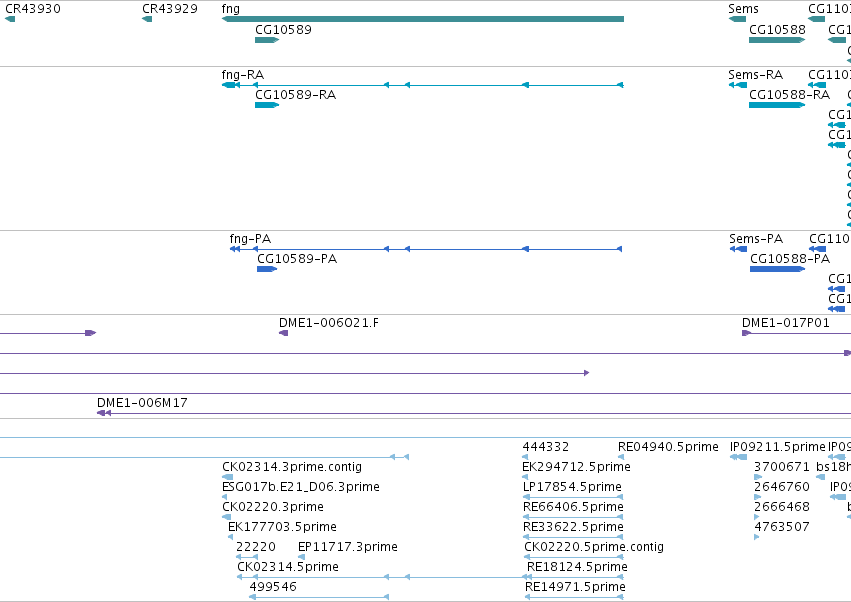This screenshot has height=602, width=851.
Task: Click the Sems gene arrow glyph
Action: [x=737, y=19]
